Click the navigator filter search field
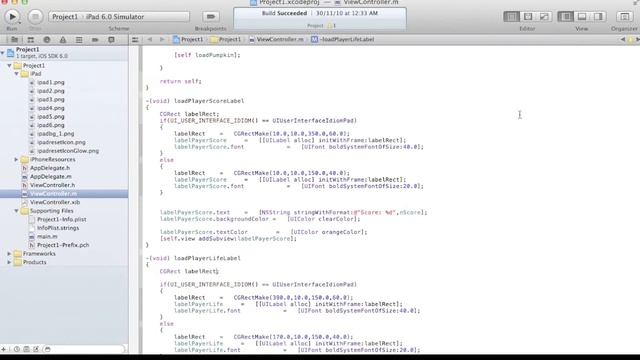The width and height of the screenshot is (640, 360). click(x=84, y=349)
